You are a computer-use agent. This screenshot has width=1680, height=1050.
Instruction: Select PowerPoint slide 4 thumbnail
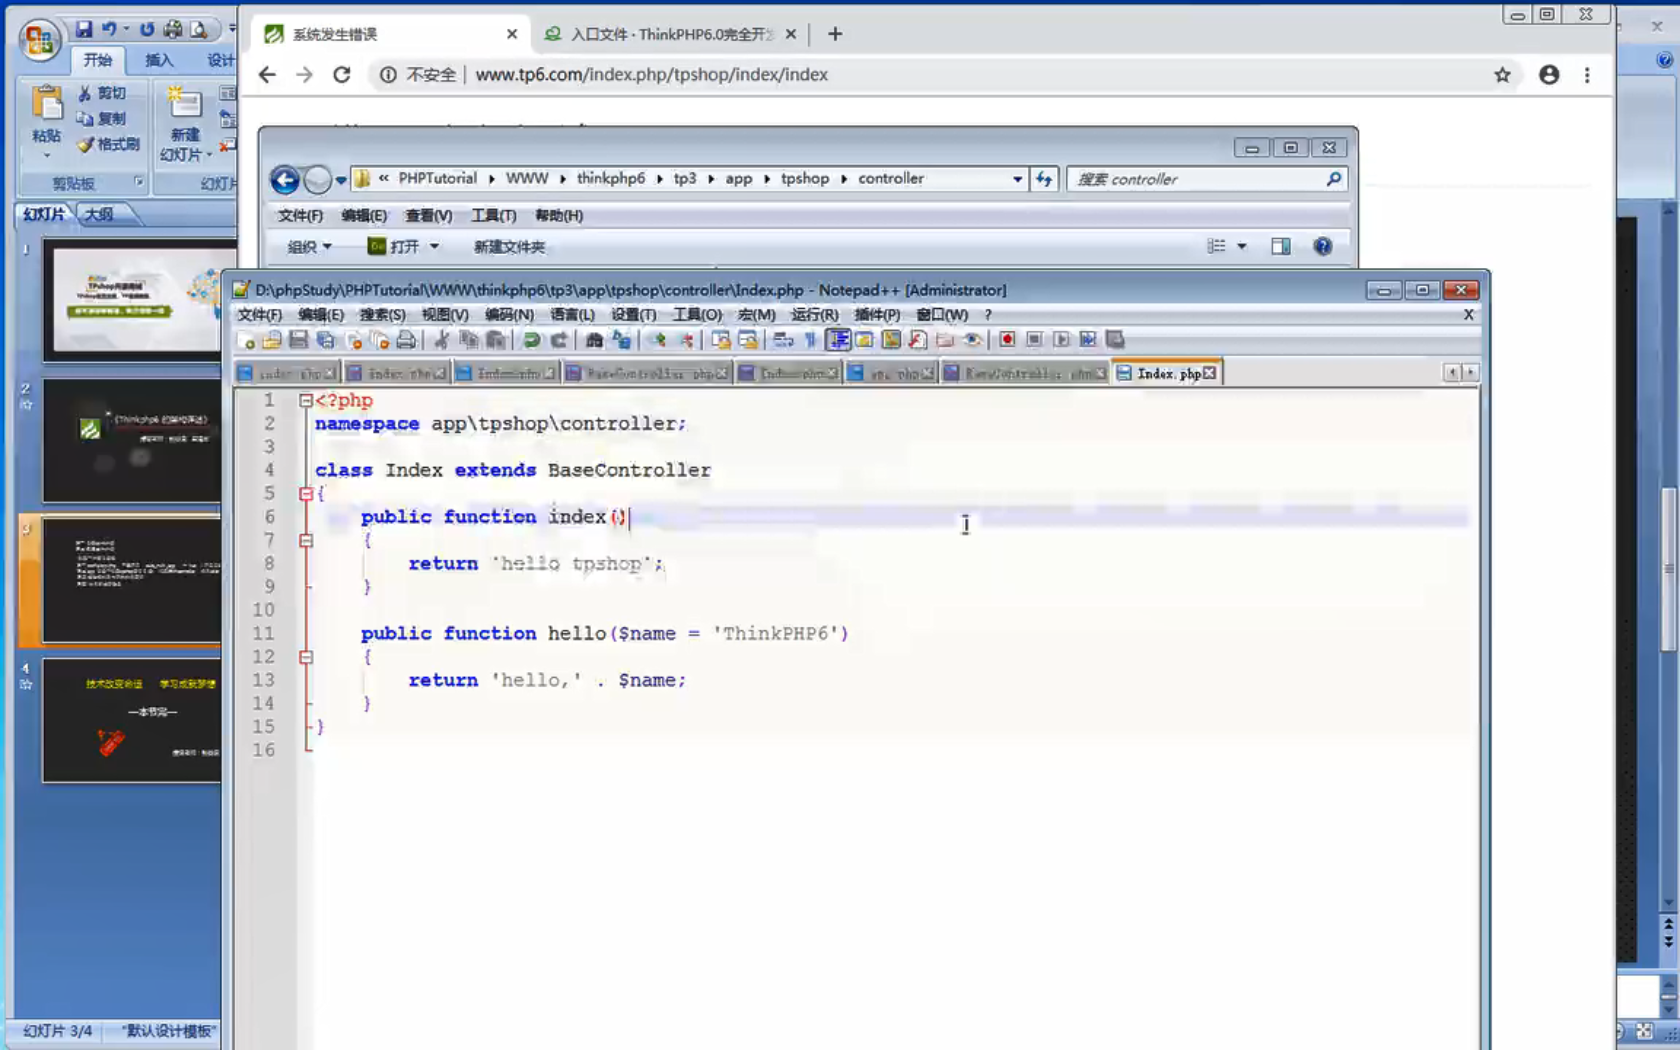pyautogui.click(x=131, y=720)
